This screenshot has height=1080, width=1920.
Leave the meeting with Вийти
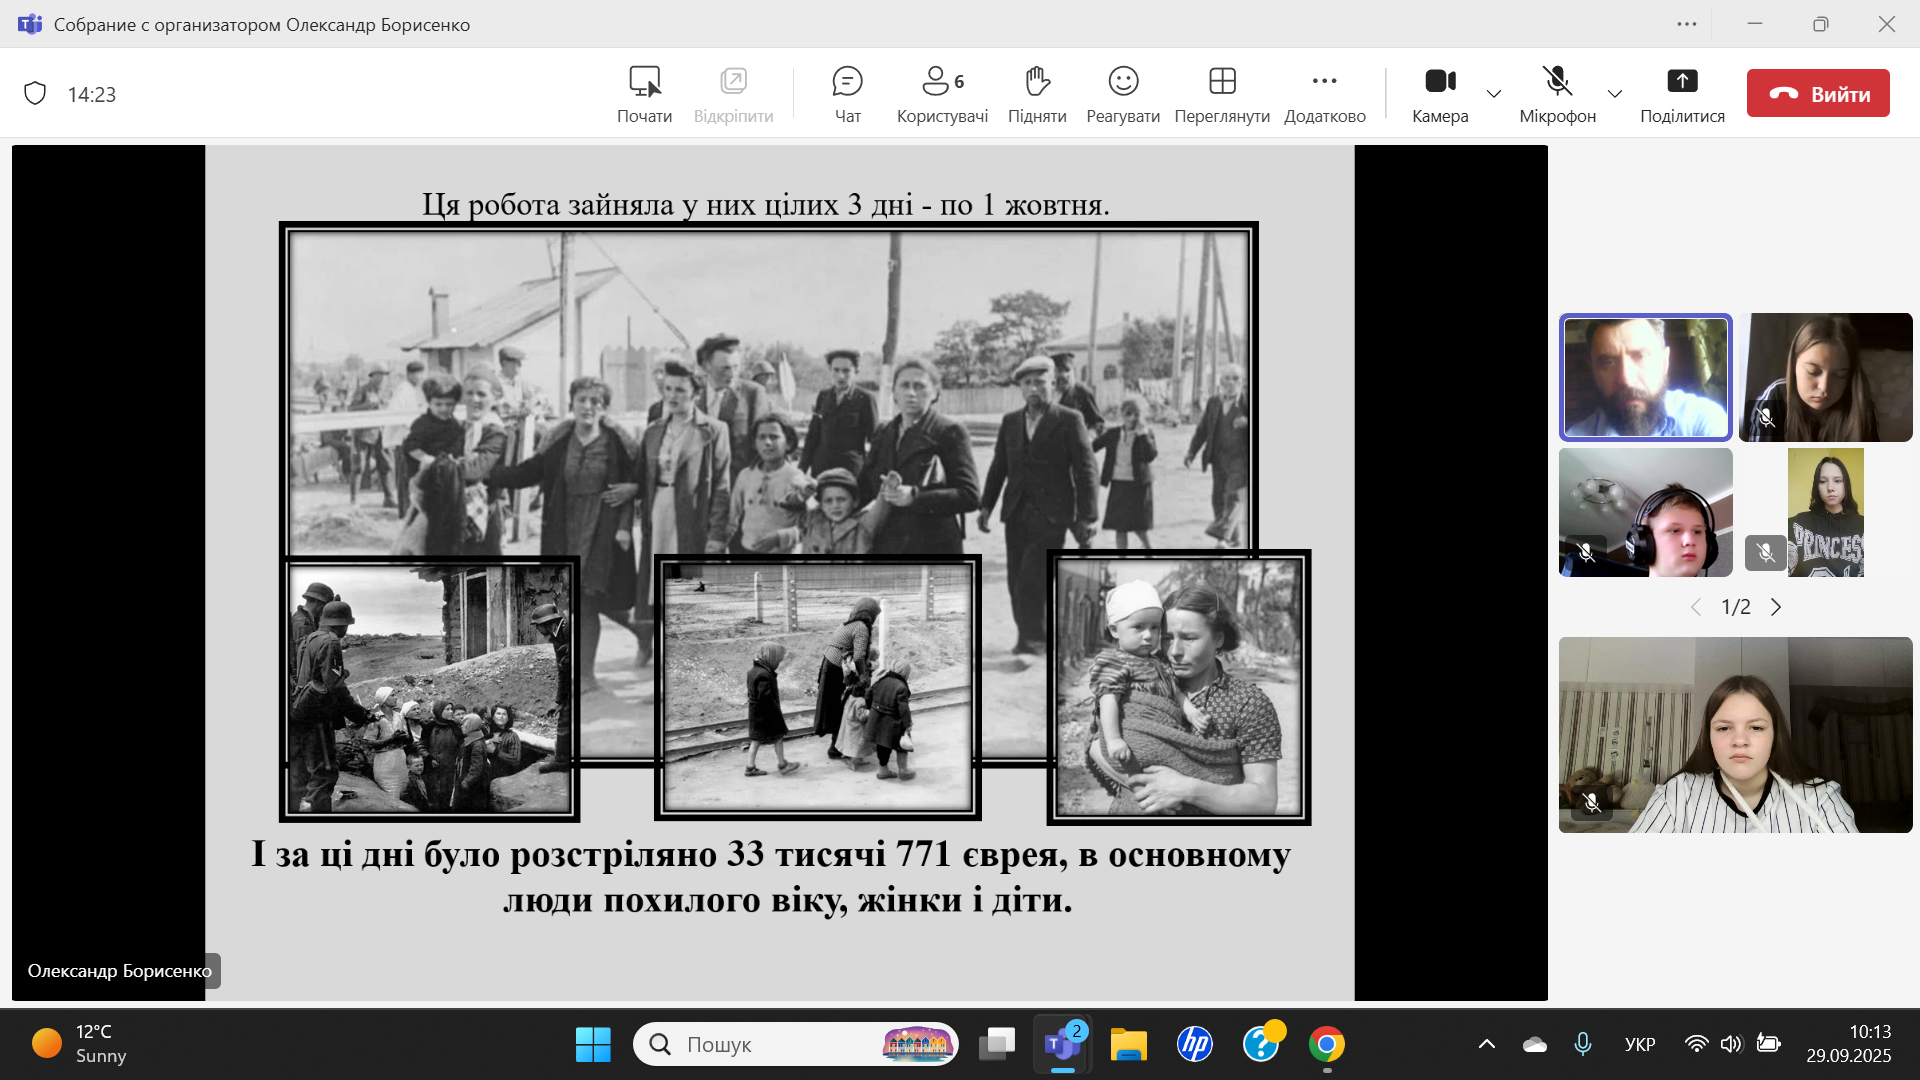pyautogui.click(x=1818, y=94)
